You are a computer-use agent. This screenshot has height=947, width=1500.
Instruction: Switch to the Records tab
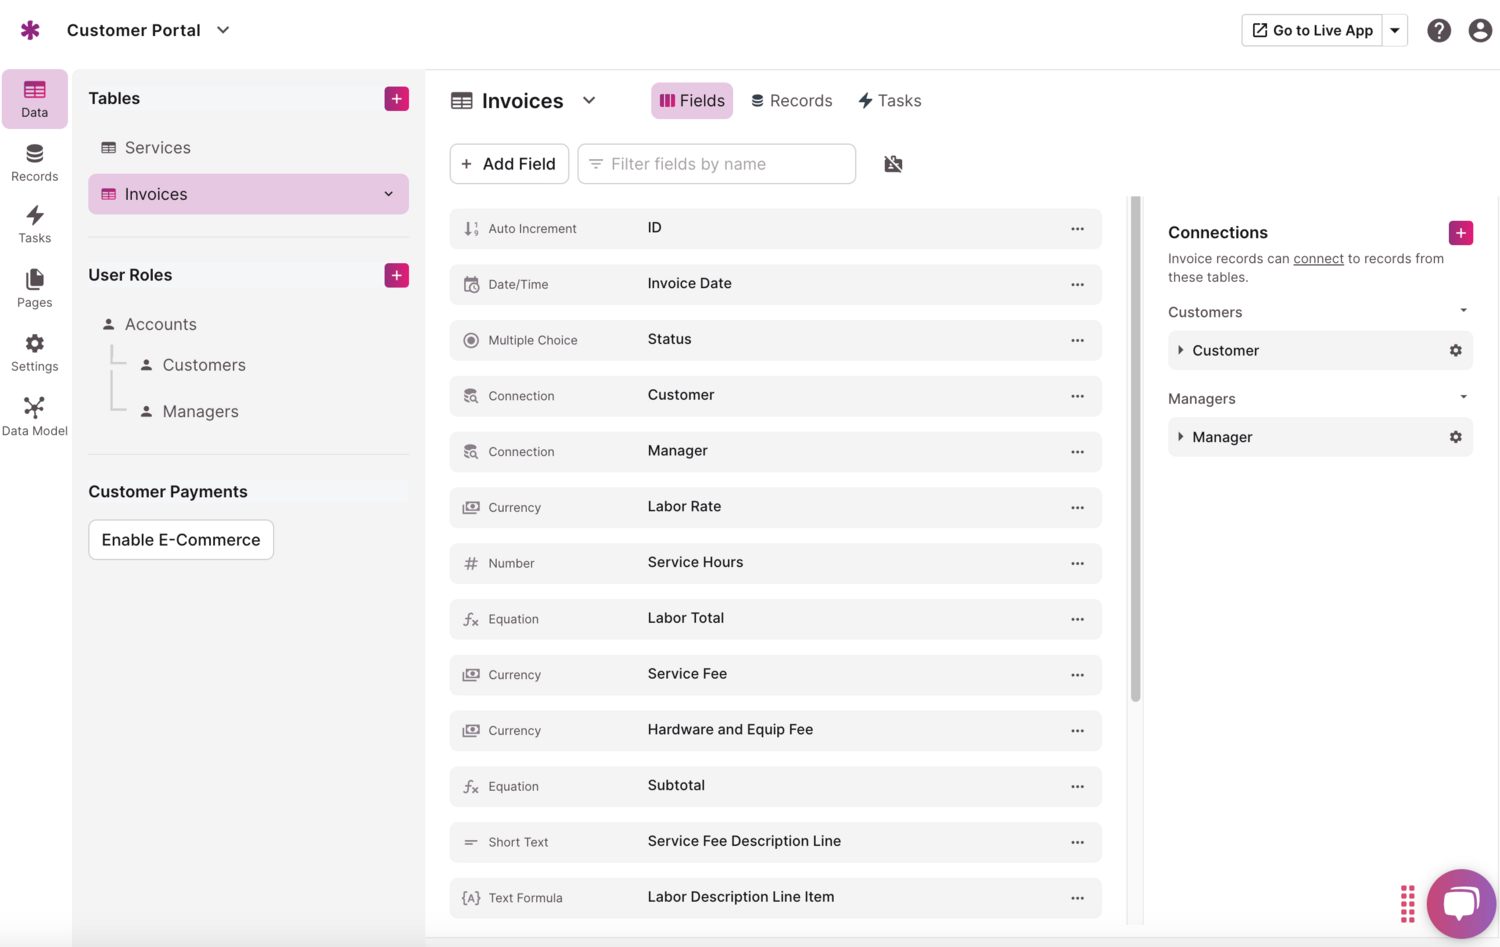click(791, 100)
